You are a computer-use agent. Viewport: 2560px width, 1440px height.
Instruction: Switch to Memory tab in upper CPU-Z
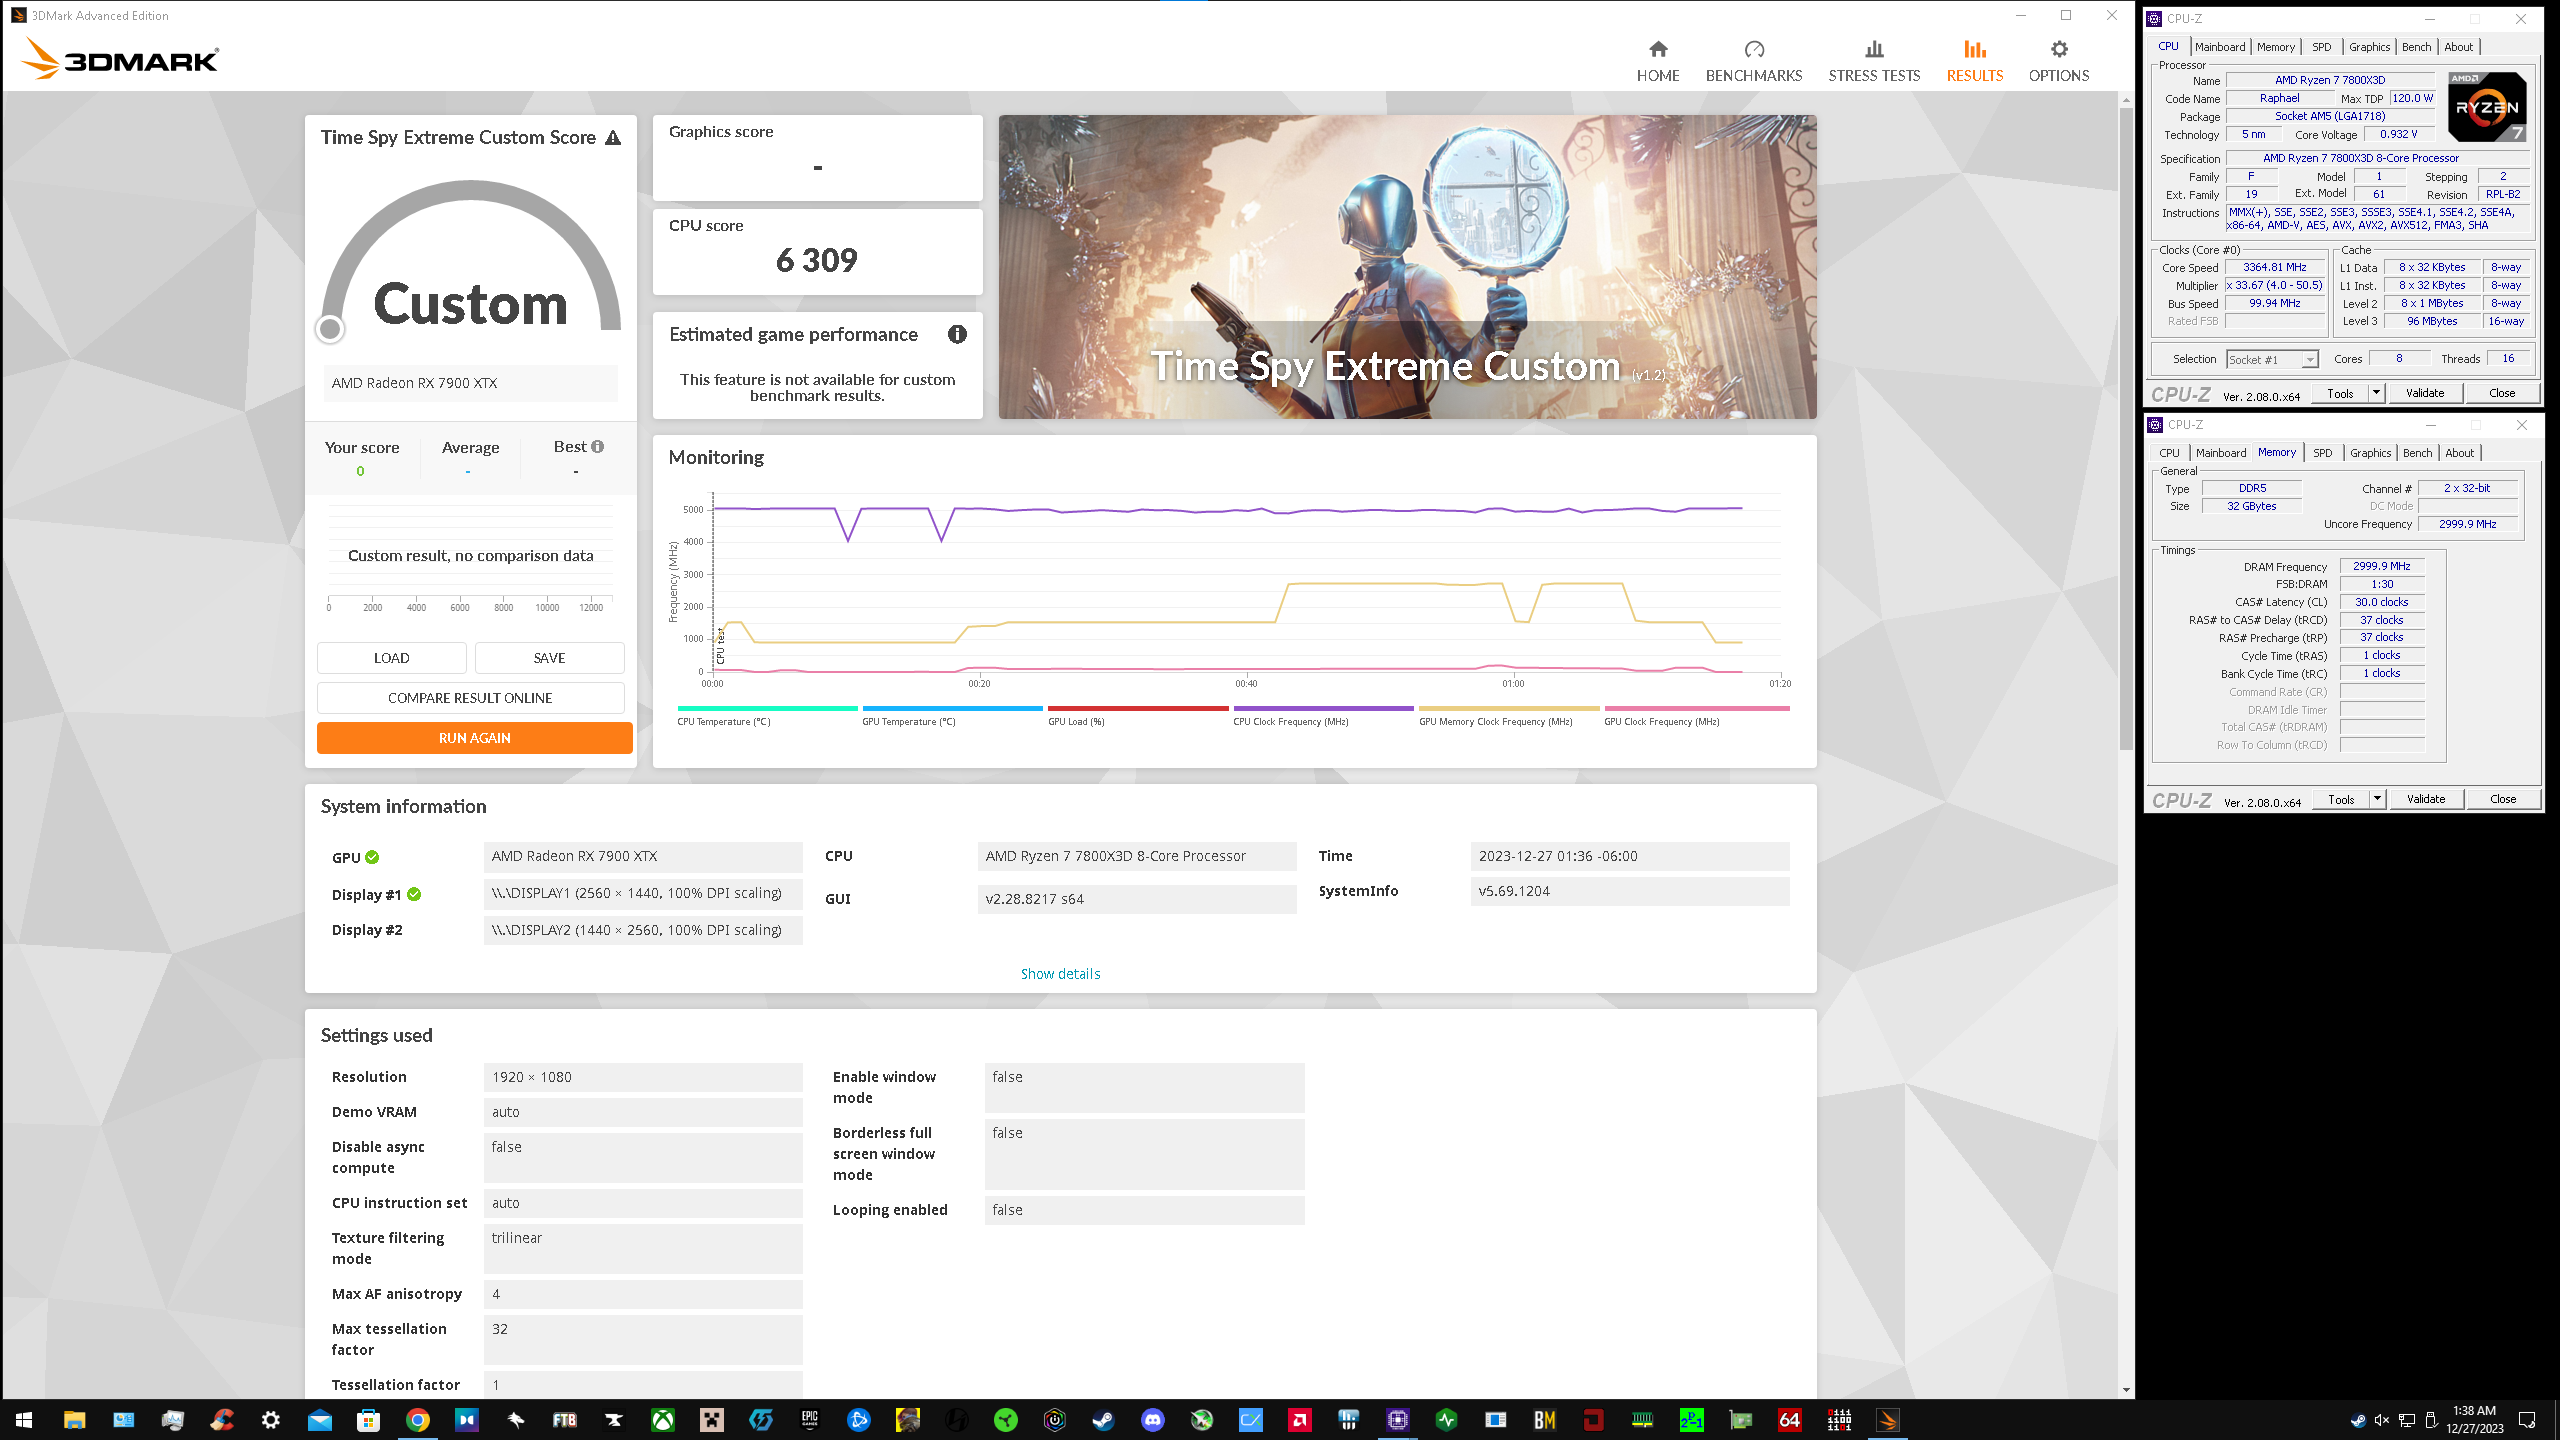(2276, 47)
